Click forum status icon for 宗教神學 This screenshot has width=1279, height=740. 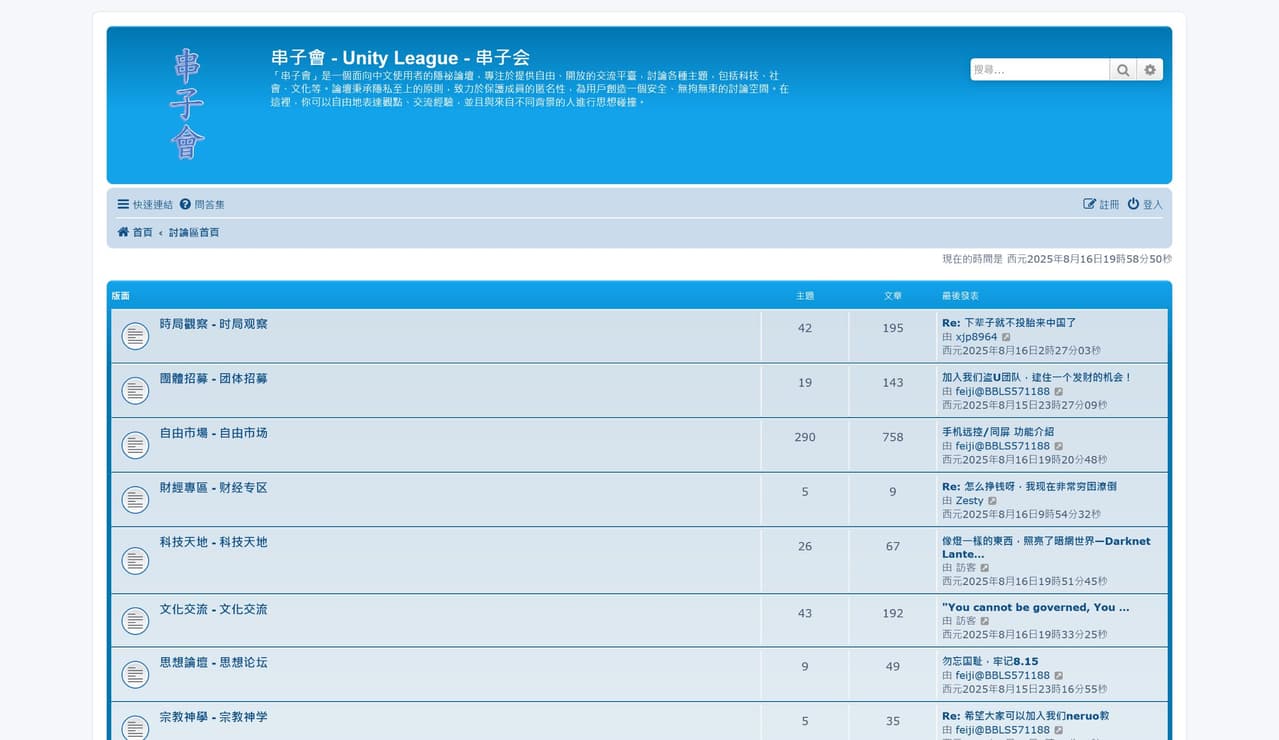(x=135, y=728)
